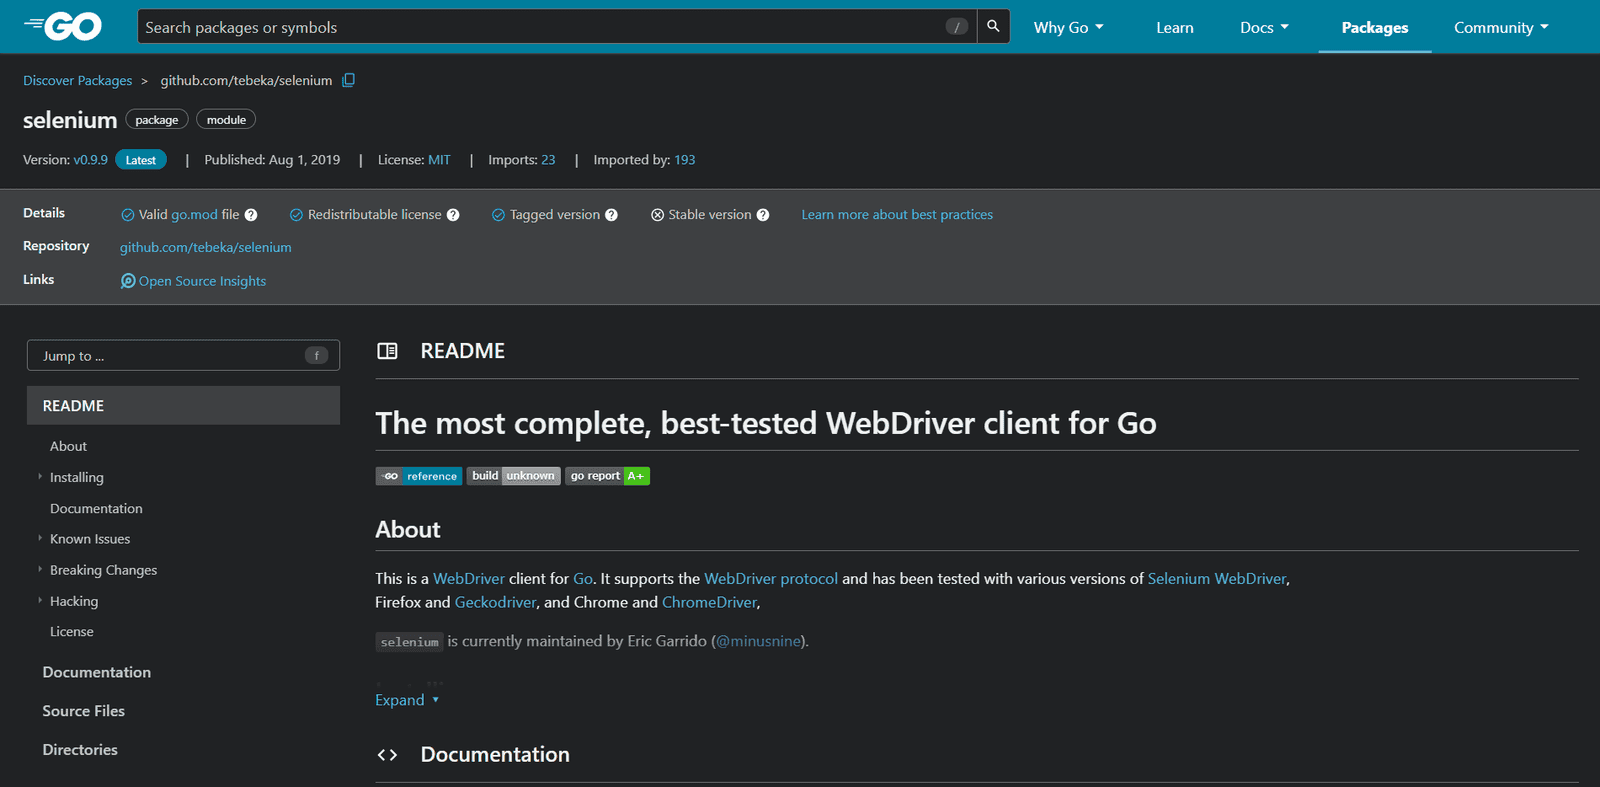Go to the Learn menu item
Screen dimensions: 1600x787
pos(1174,28)
